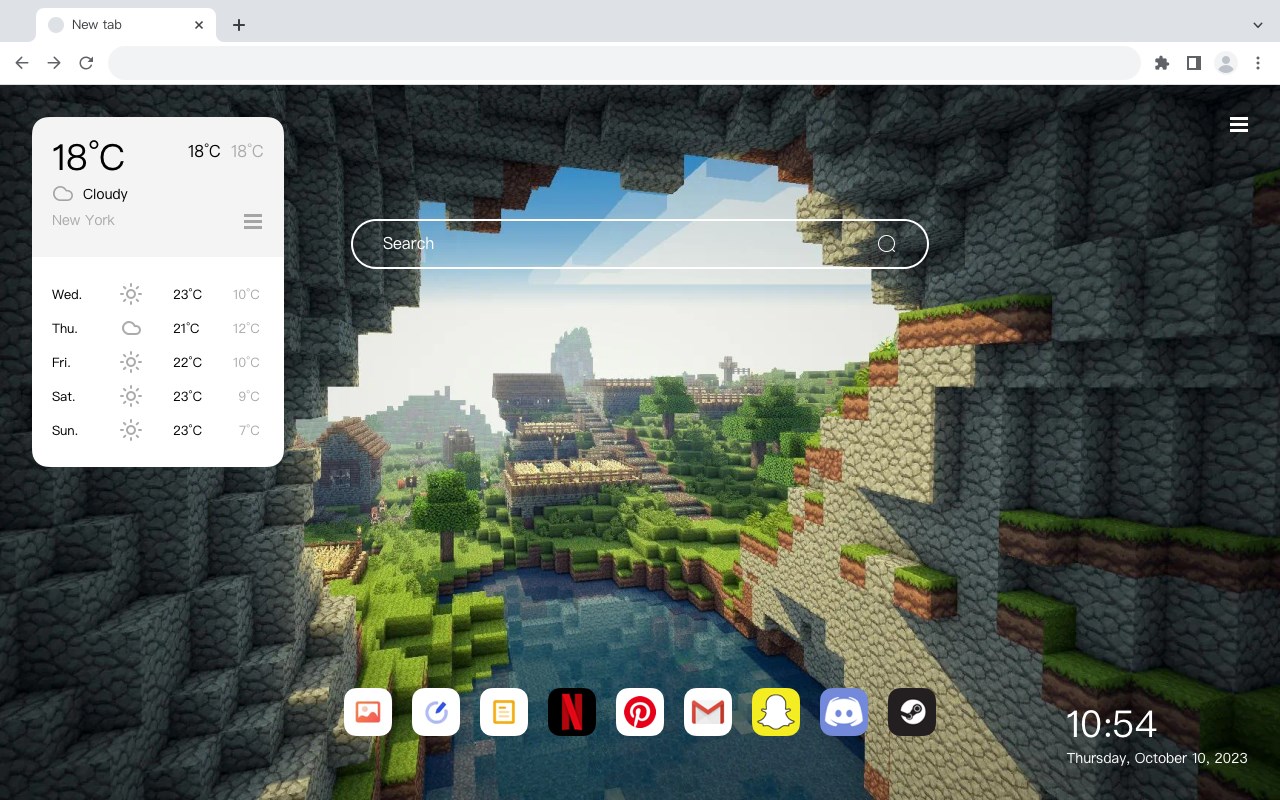Click Thursday's cloudy weather icon

point(131,328)
